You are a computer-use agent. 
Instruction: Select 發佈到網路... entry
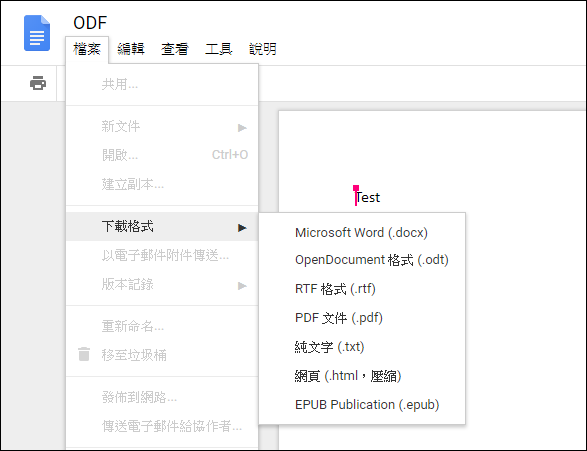(x=162, y=397)
